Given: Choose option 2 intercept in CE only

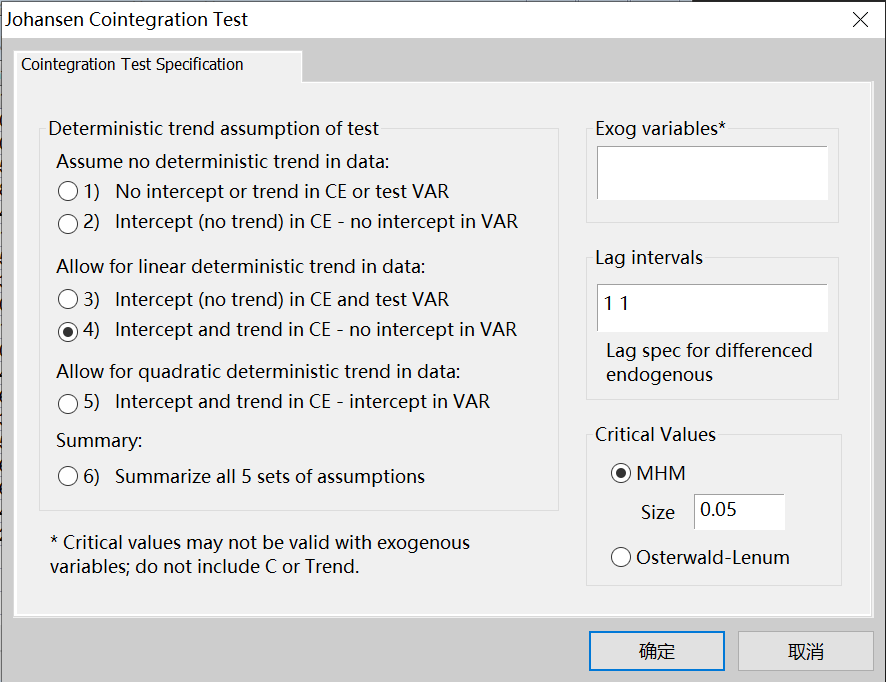Looking at the screenshot, I should (68, 222).
